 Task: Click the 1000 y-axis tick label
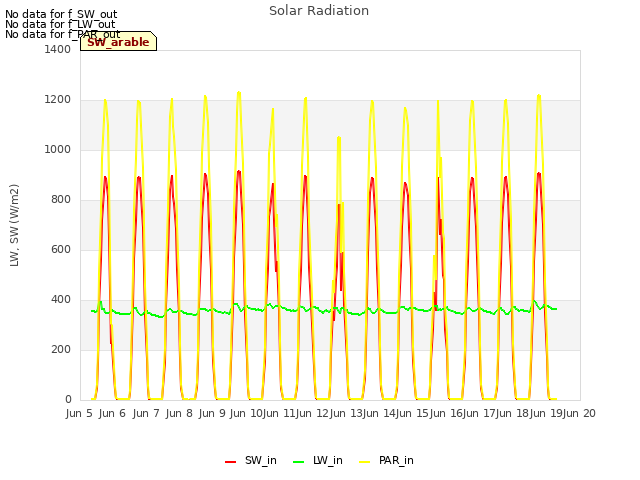(58, 149)
